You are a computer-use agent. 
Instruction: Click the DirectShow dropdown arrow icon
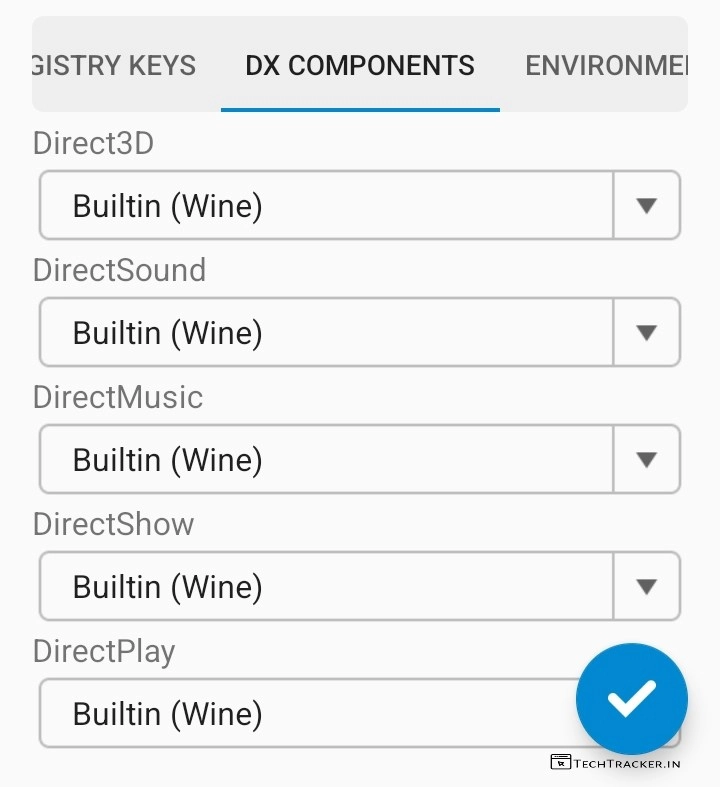[x=646, y=586]
